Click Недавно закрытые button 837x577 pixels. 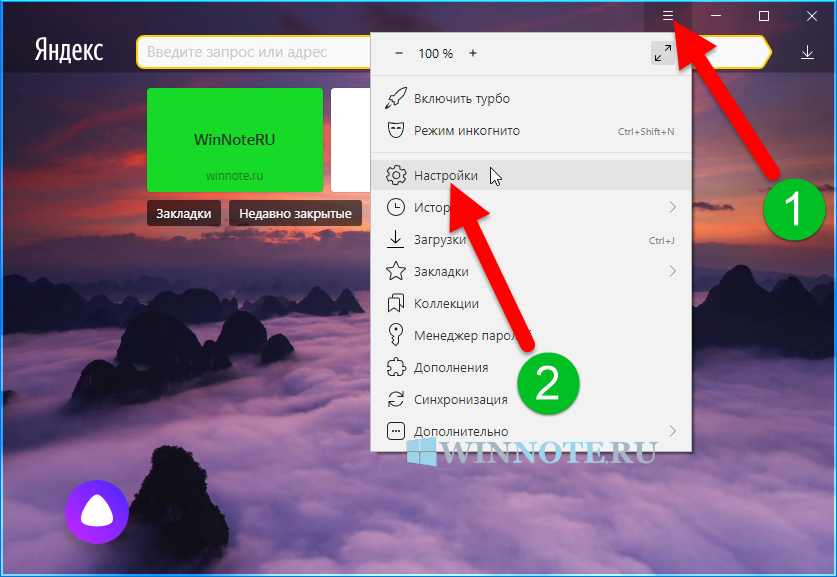click(295, 214)
